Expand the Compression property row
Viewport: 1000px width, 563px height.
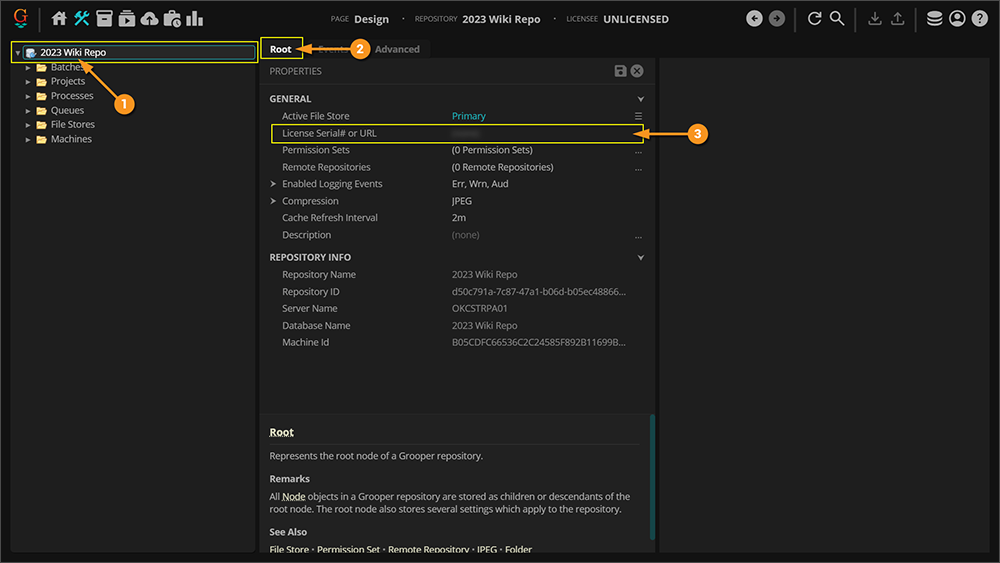[273, 201]
